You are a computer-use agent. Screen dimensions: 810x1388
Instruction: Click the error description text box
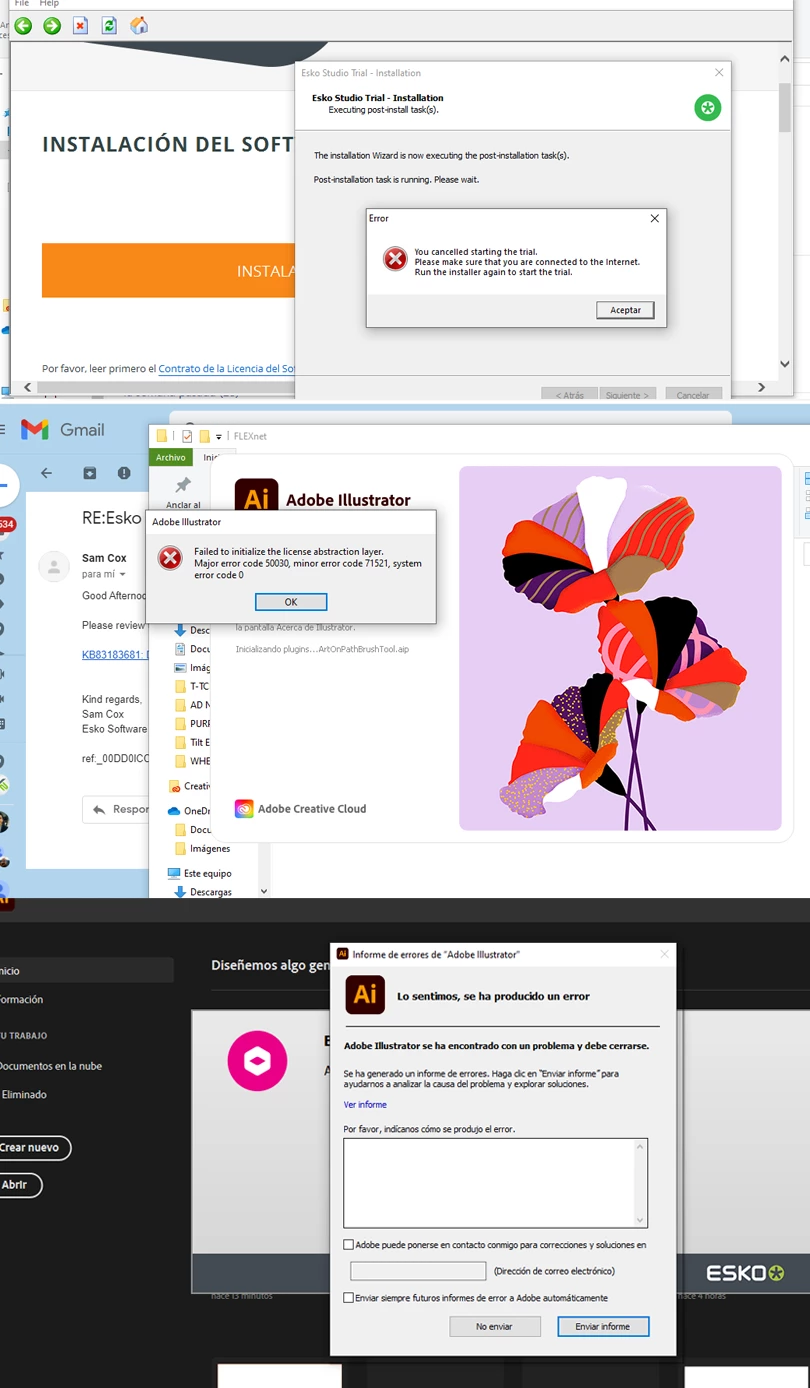tap(495, 1183)
